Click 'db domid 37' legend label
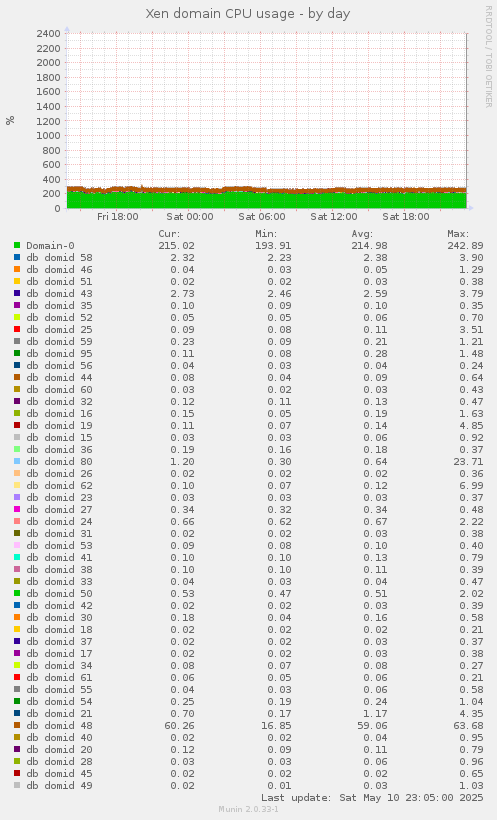Viewport: 497px width, 820px height. [x=59, y=642]
